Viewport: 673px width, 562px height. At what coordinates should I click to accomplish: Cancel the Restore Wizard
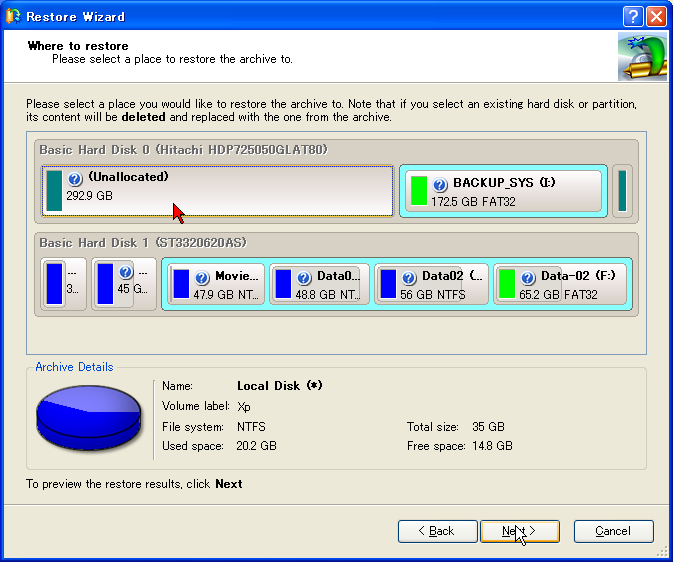pos(613,531)
